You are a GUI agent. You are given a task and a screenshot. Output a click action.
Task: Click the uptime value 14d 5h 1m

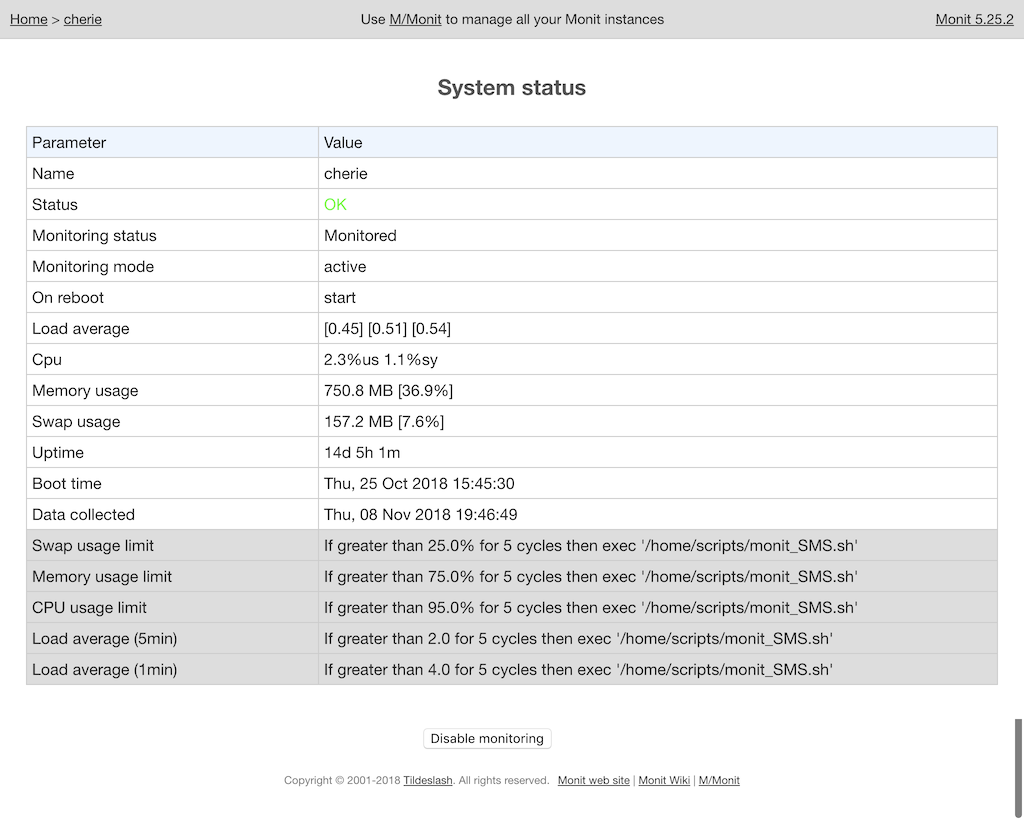(362, 452)
